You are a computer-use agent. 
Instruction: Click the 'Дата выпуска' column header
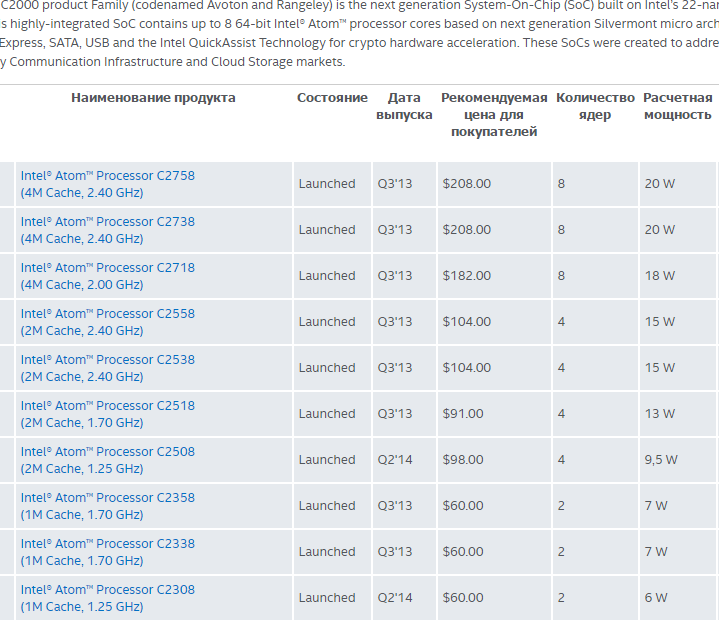coord(404,106)
